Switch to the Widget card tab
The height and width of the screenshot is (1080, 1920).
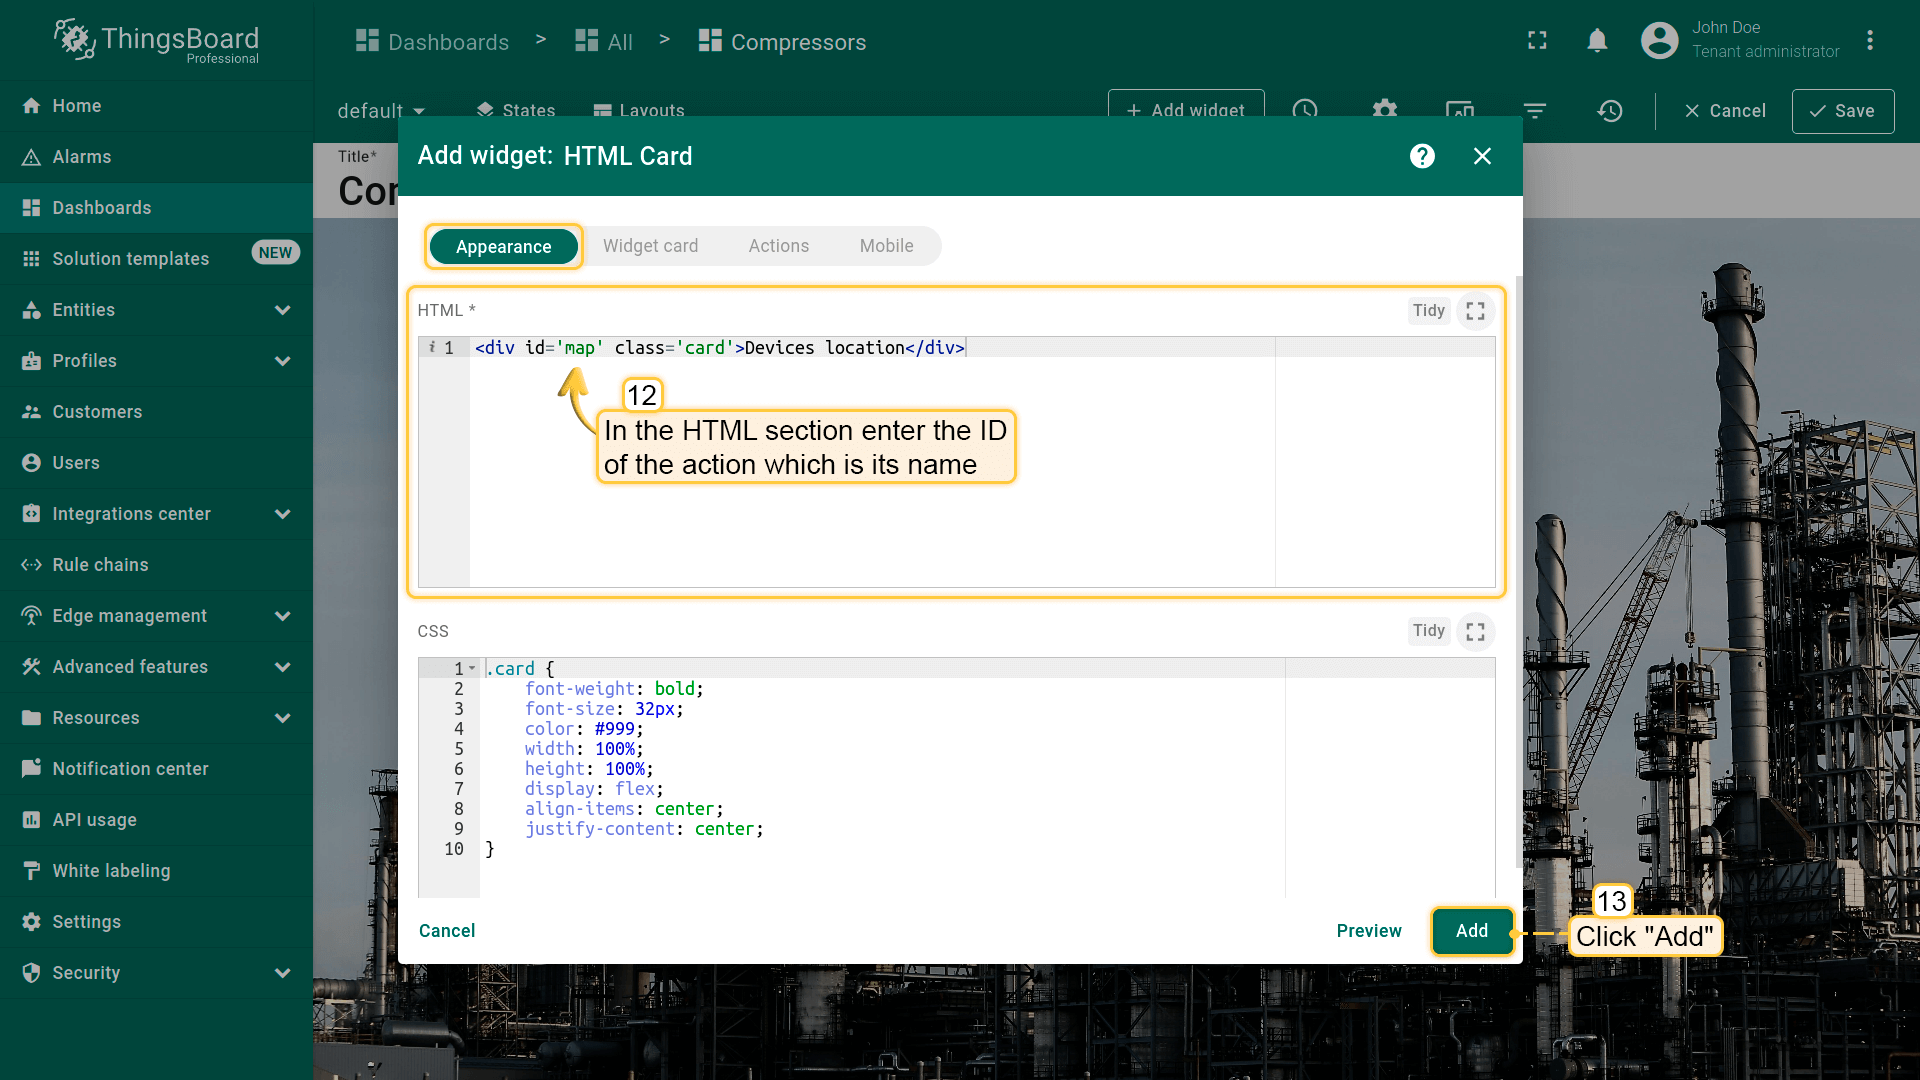click(650, 246)
